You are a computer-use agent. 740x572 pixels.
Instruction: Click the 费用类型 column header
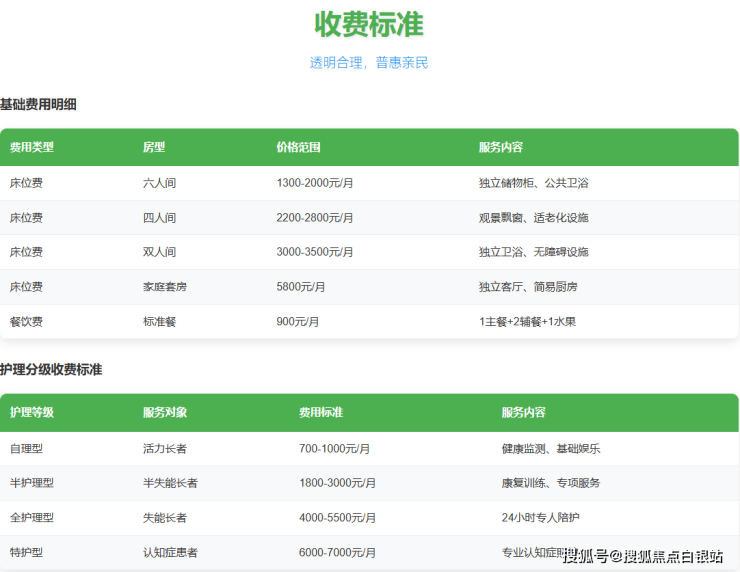32,147
